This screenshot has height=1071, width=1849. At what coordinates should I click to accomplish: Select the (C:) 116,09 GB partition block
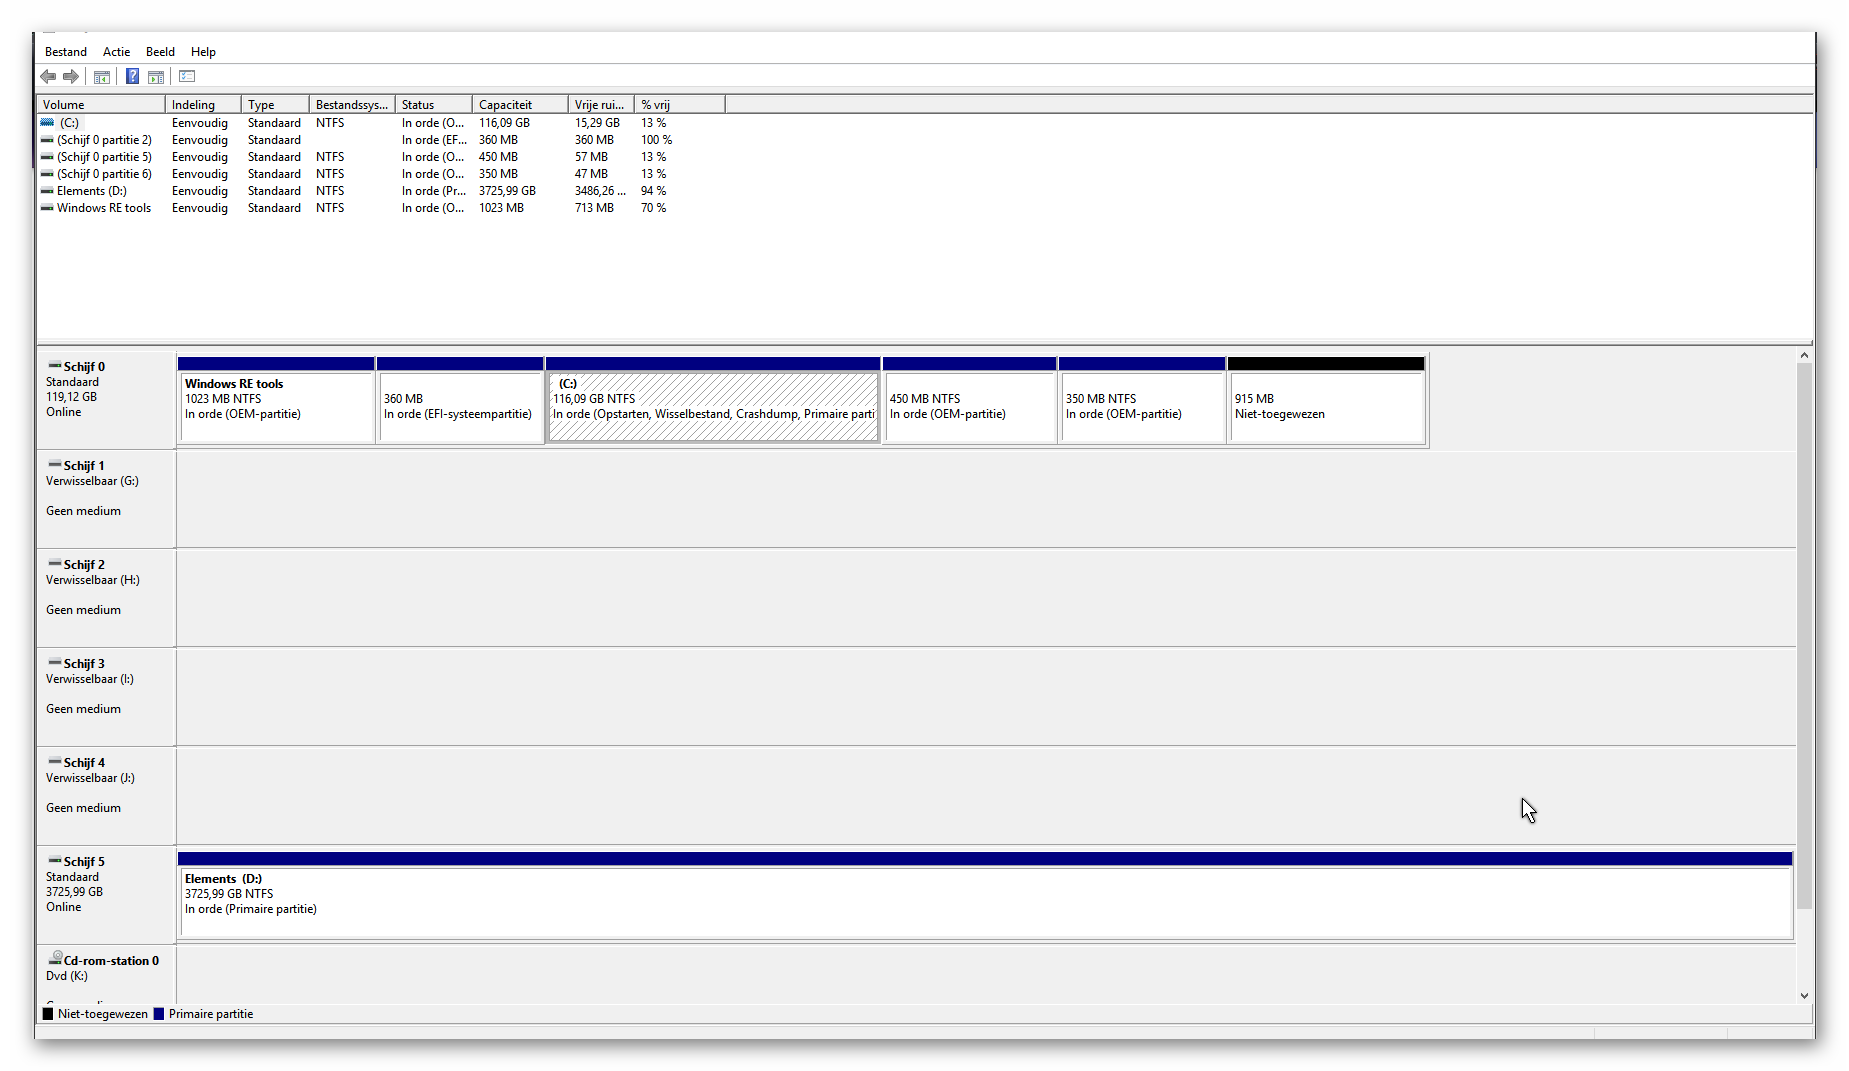(712, 407)
